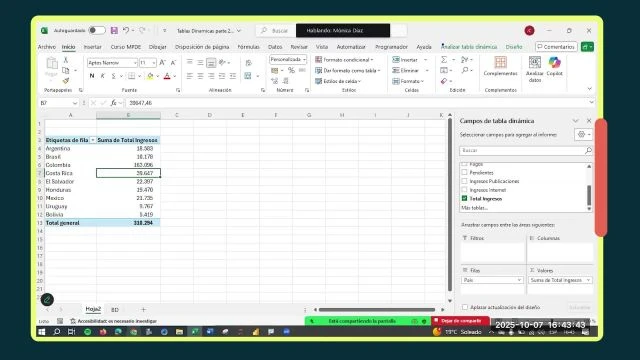The image size is (640, 360).
Task: Enable Aplazar actualización del diseño checkbox
Action: point(464,307)
